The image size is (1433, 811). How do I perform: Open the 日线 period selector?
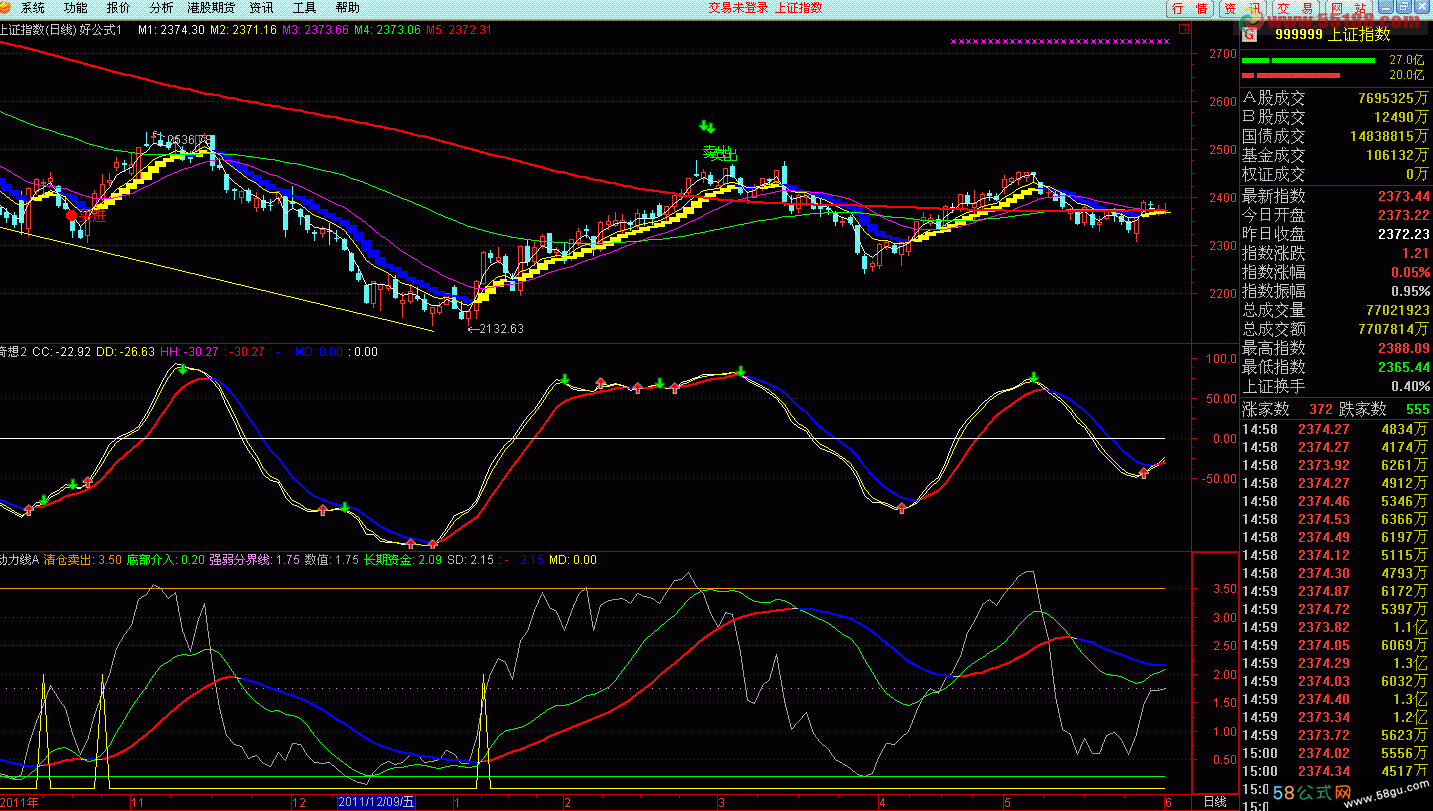click(x=1214, y=802)
